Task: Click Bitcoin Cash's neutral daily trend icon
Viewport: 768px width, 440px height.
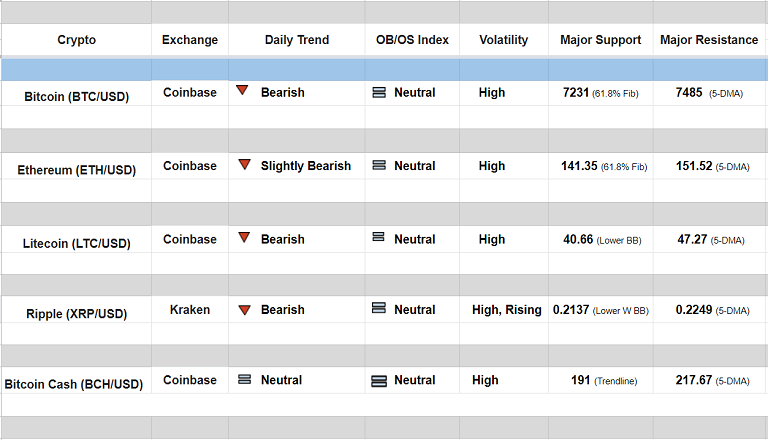Action: (244, 380)
